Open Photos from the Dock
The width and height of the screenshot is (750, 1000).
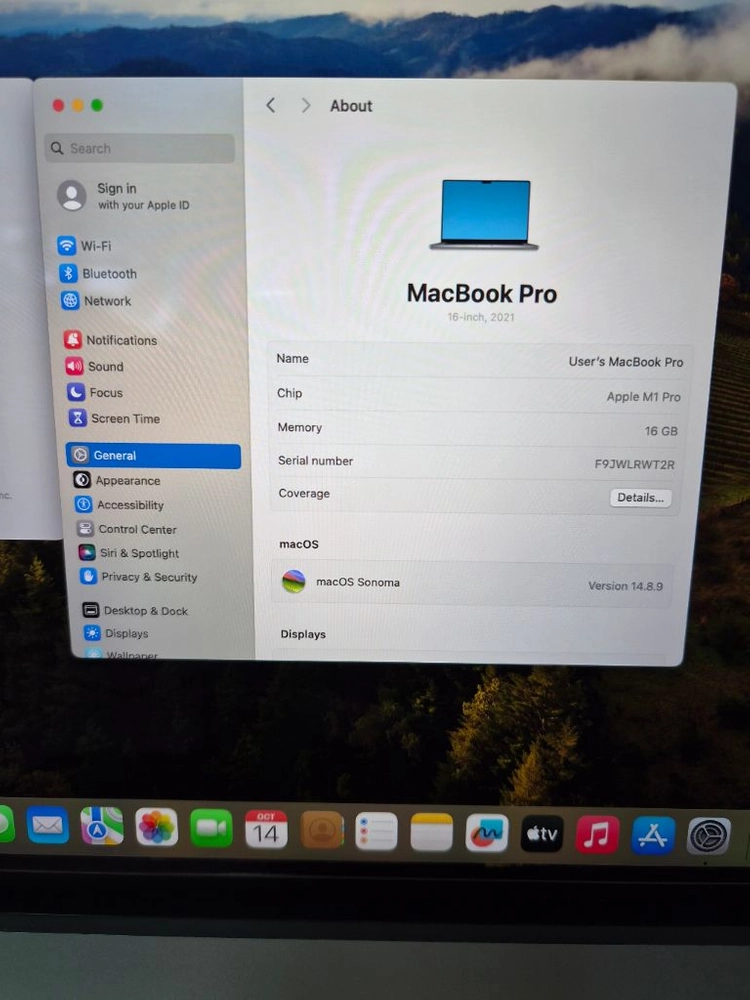click(157, 827)
